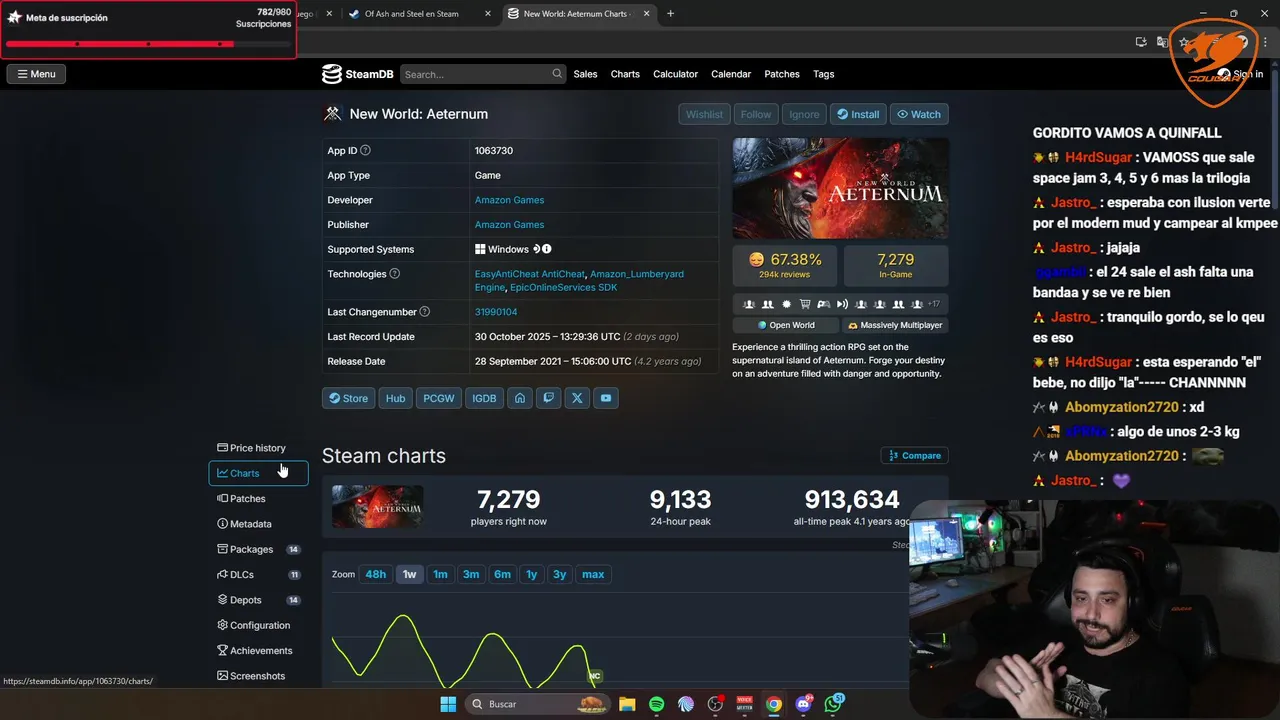Select the 6m zoom range

(502, 574)
